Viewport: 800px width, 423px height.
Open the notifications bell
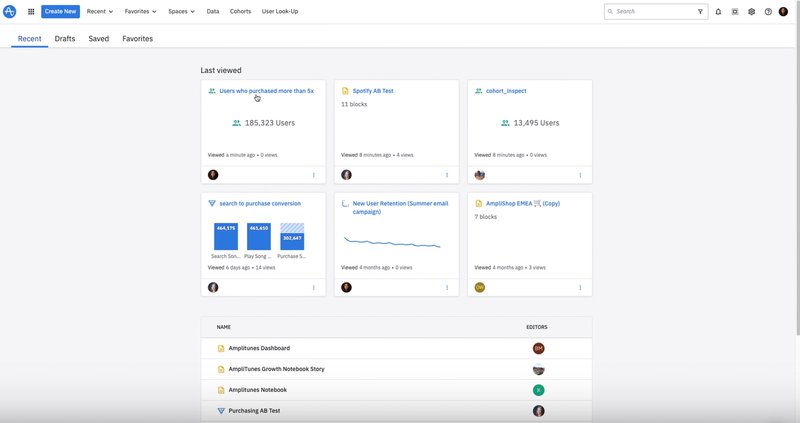[x=718, y=11]
